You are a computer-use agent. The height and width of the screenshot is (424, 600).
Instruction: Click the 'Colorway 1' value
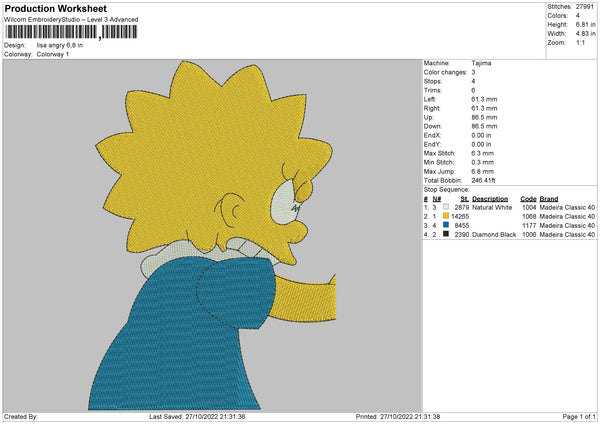(53, 54)
